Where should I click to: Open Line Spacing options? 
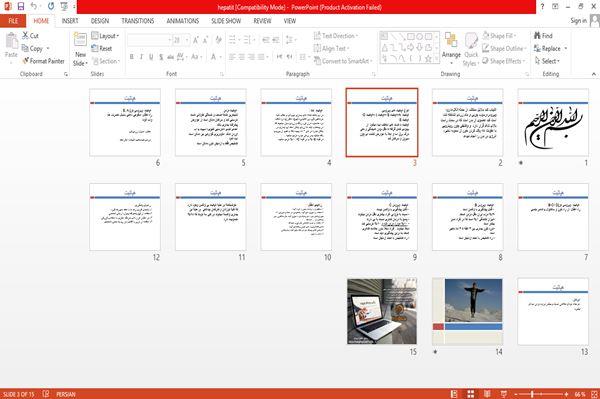(291, 40)
